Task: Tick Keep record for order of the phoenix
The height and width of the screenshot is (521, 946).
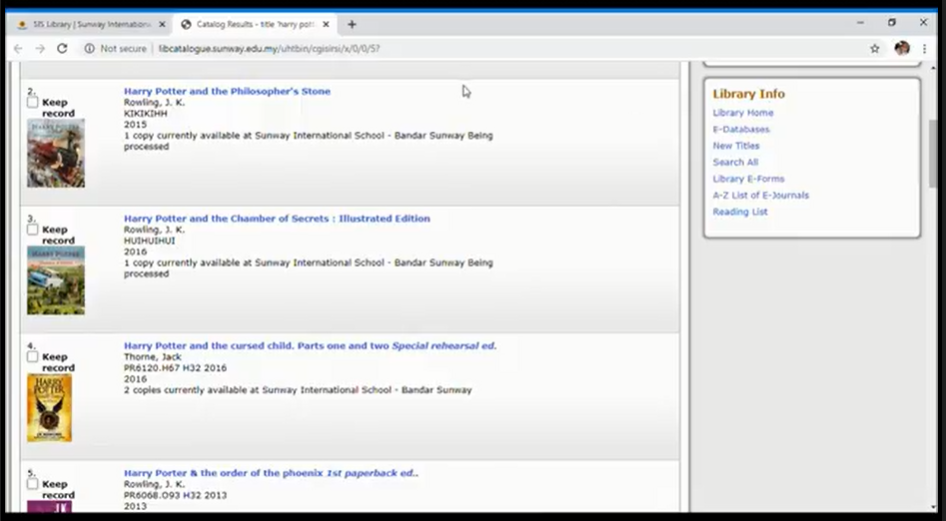Action: pyautogui.click(x=33, y=484)
